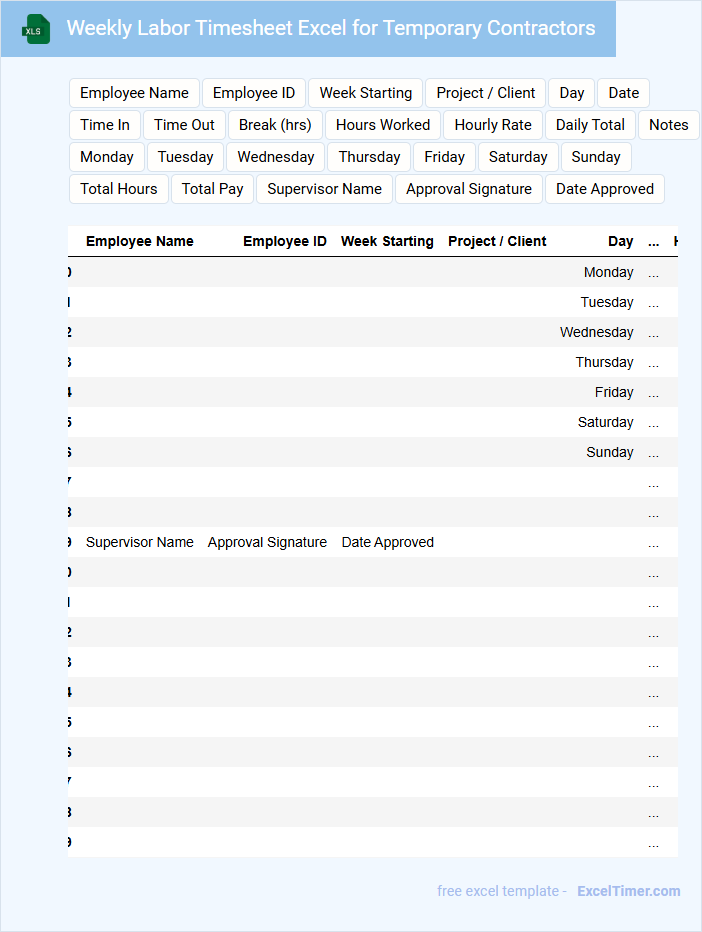
Task: Click the Notes tag
Action: (669, 125)
